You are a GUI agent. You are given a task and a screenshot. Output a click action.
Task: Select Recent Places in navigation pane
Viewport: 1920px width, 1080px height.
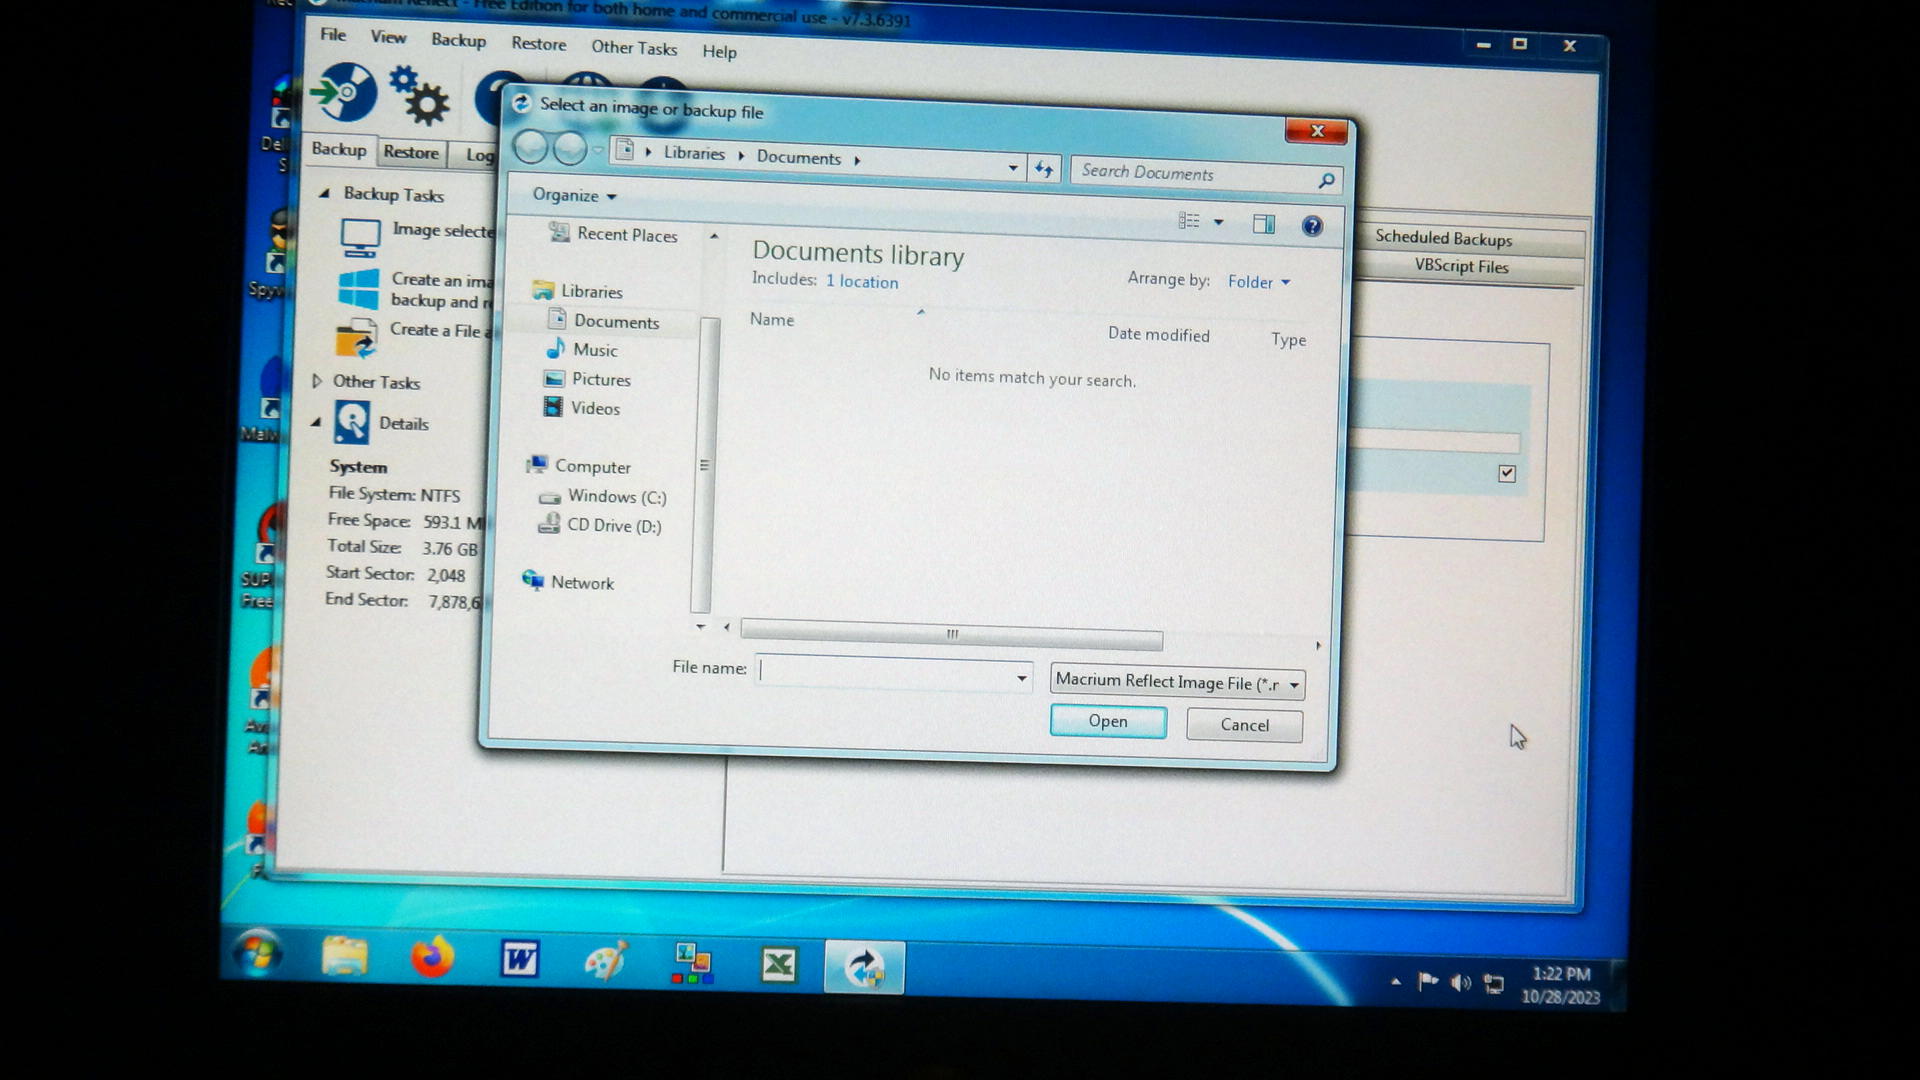[613, 234]
